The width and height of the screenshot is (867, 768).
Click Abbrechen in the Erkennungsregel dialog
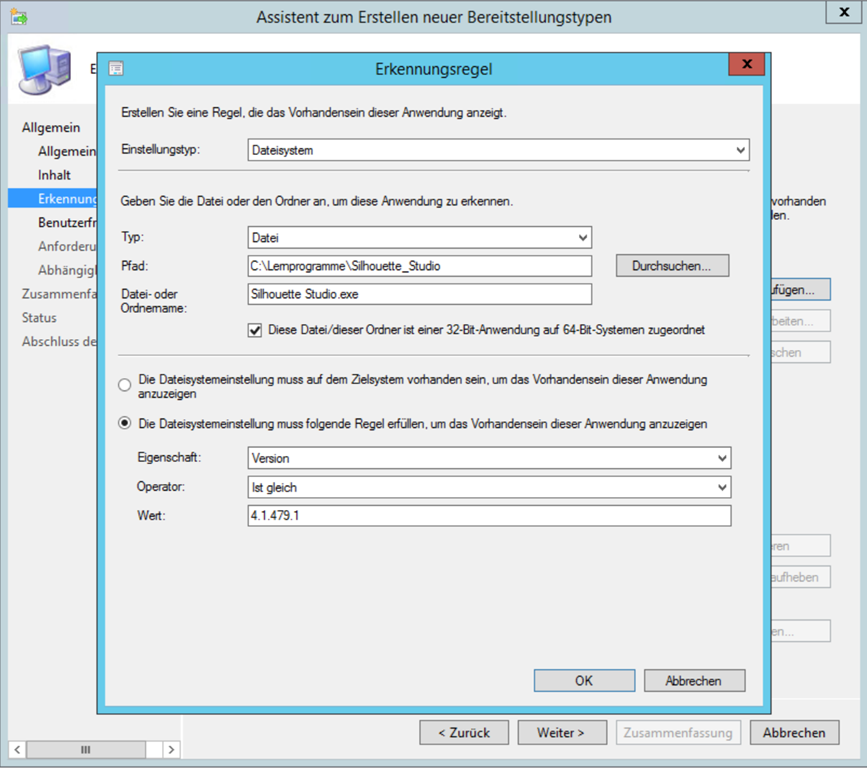(694, 680)
